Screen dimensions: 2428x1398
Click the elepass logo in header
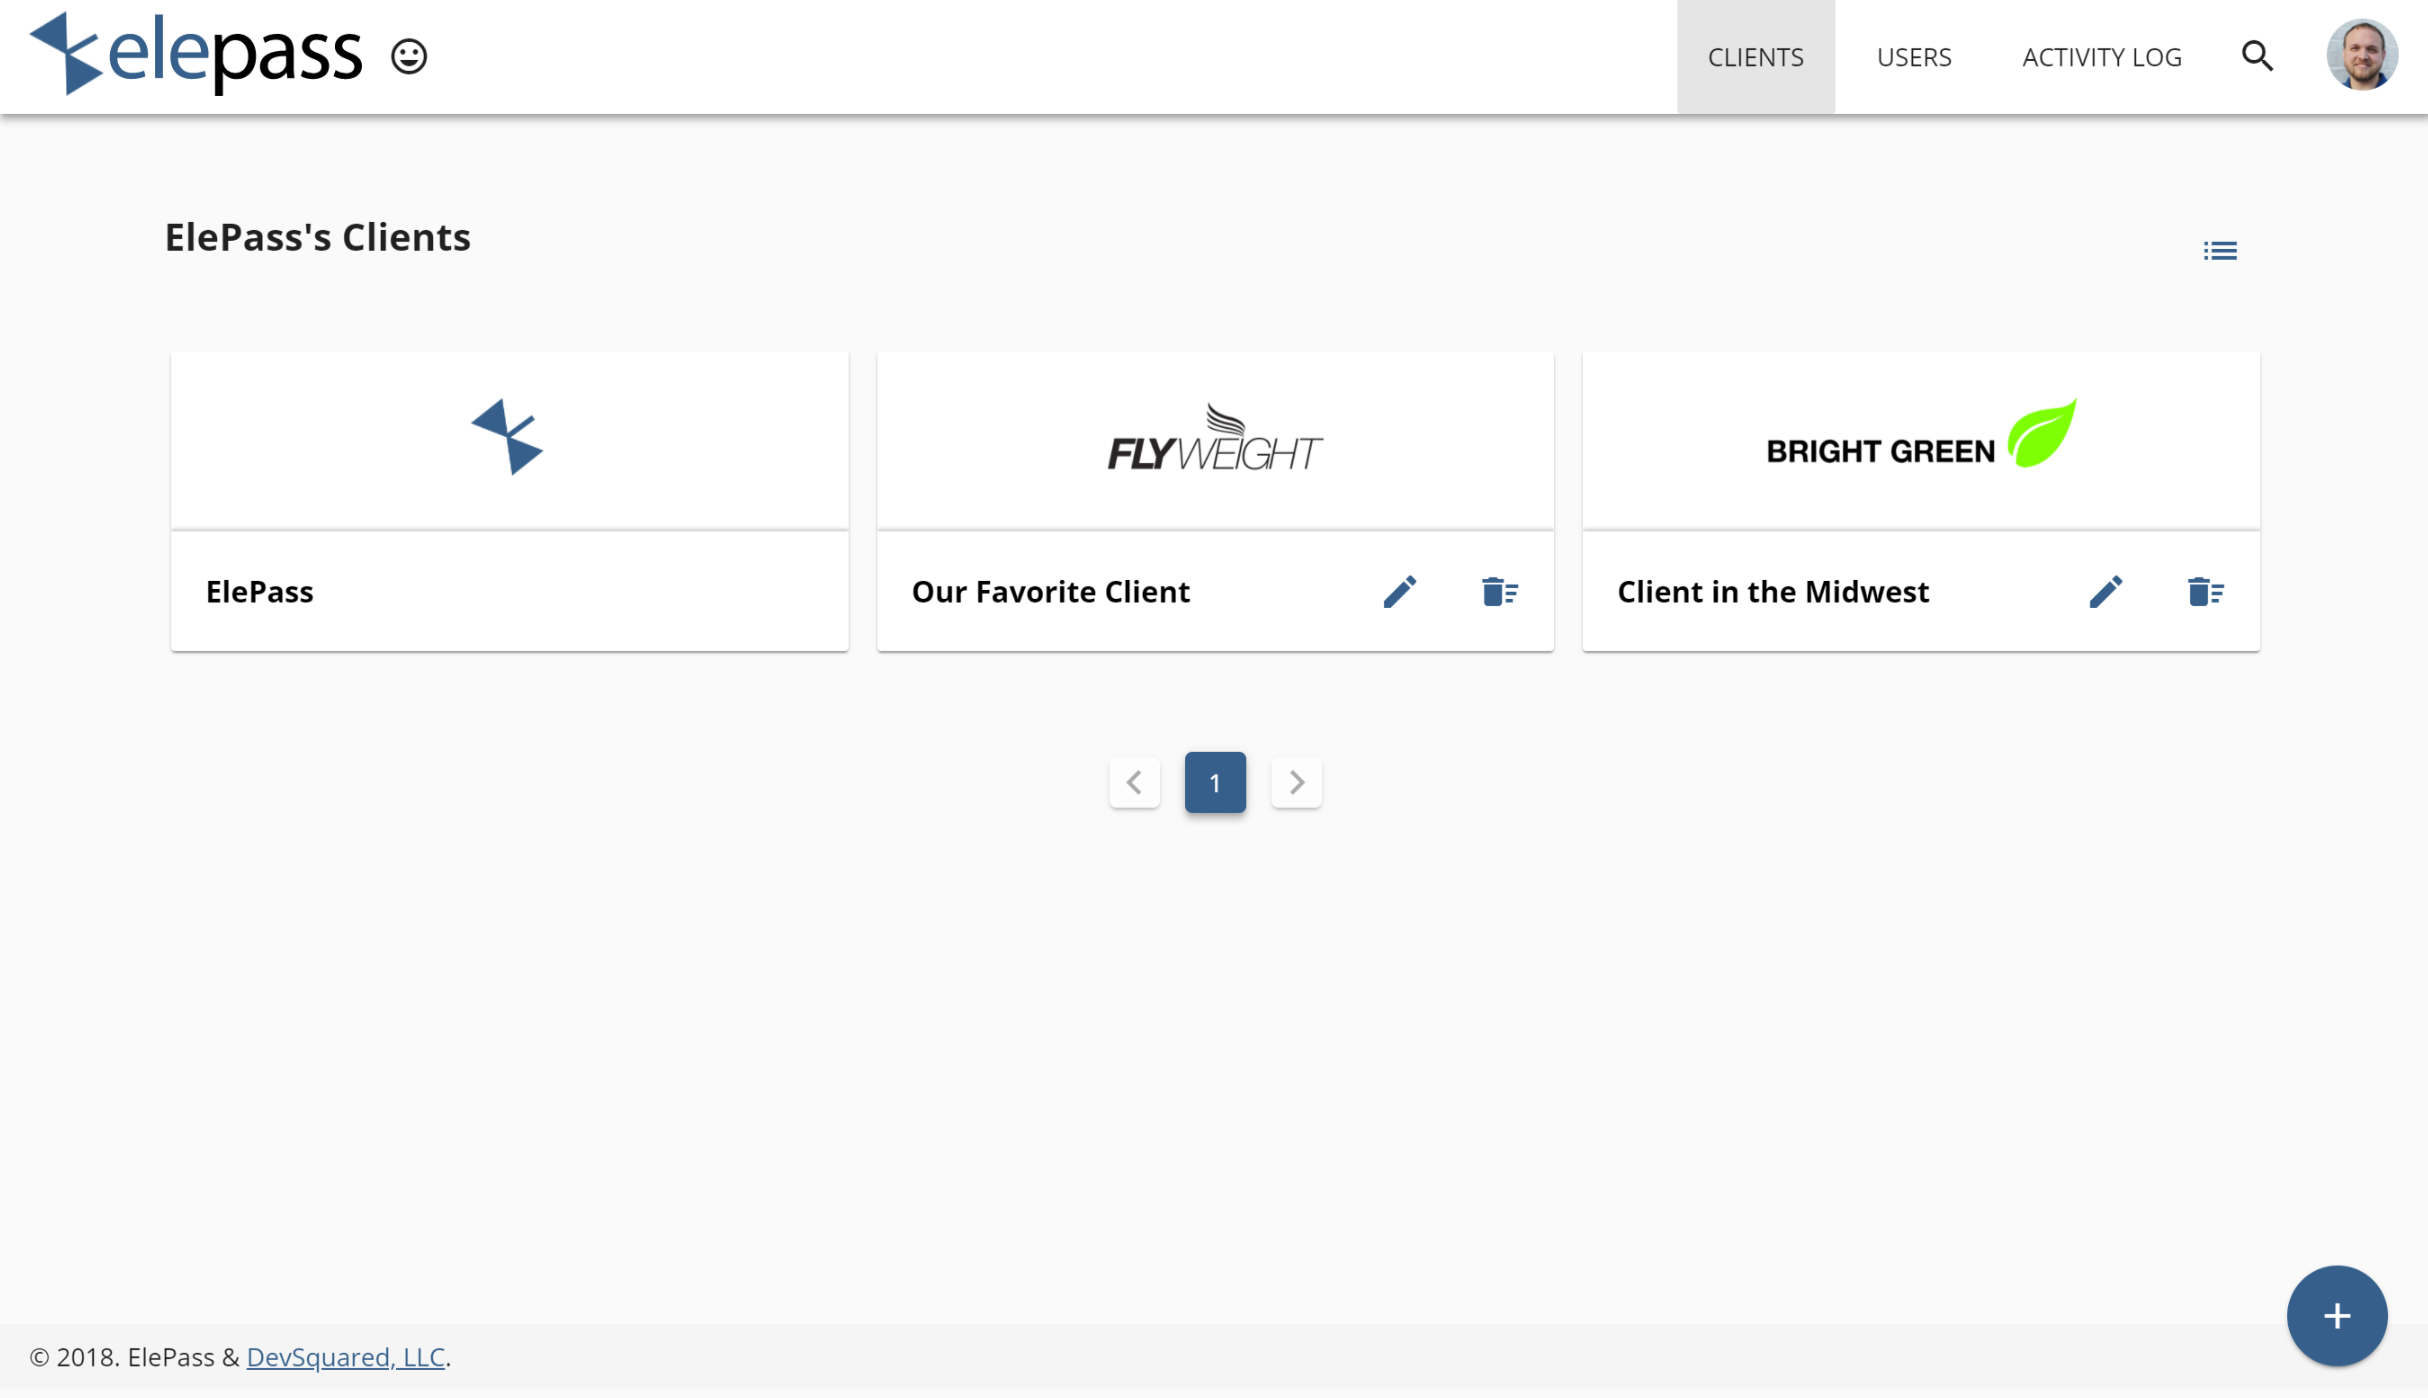(x=196, y=54)
